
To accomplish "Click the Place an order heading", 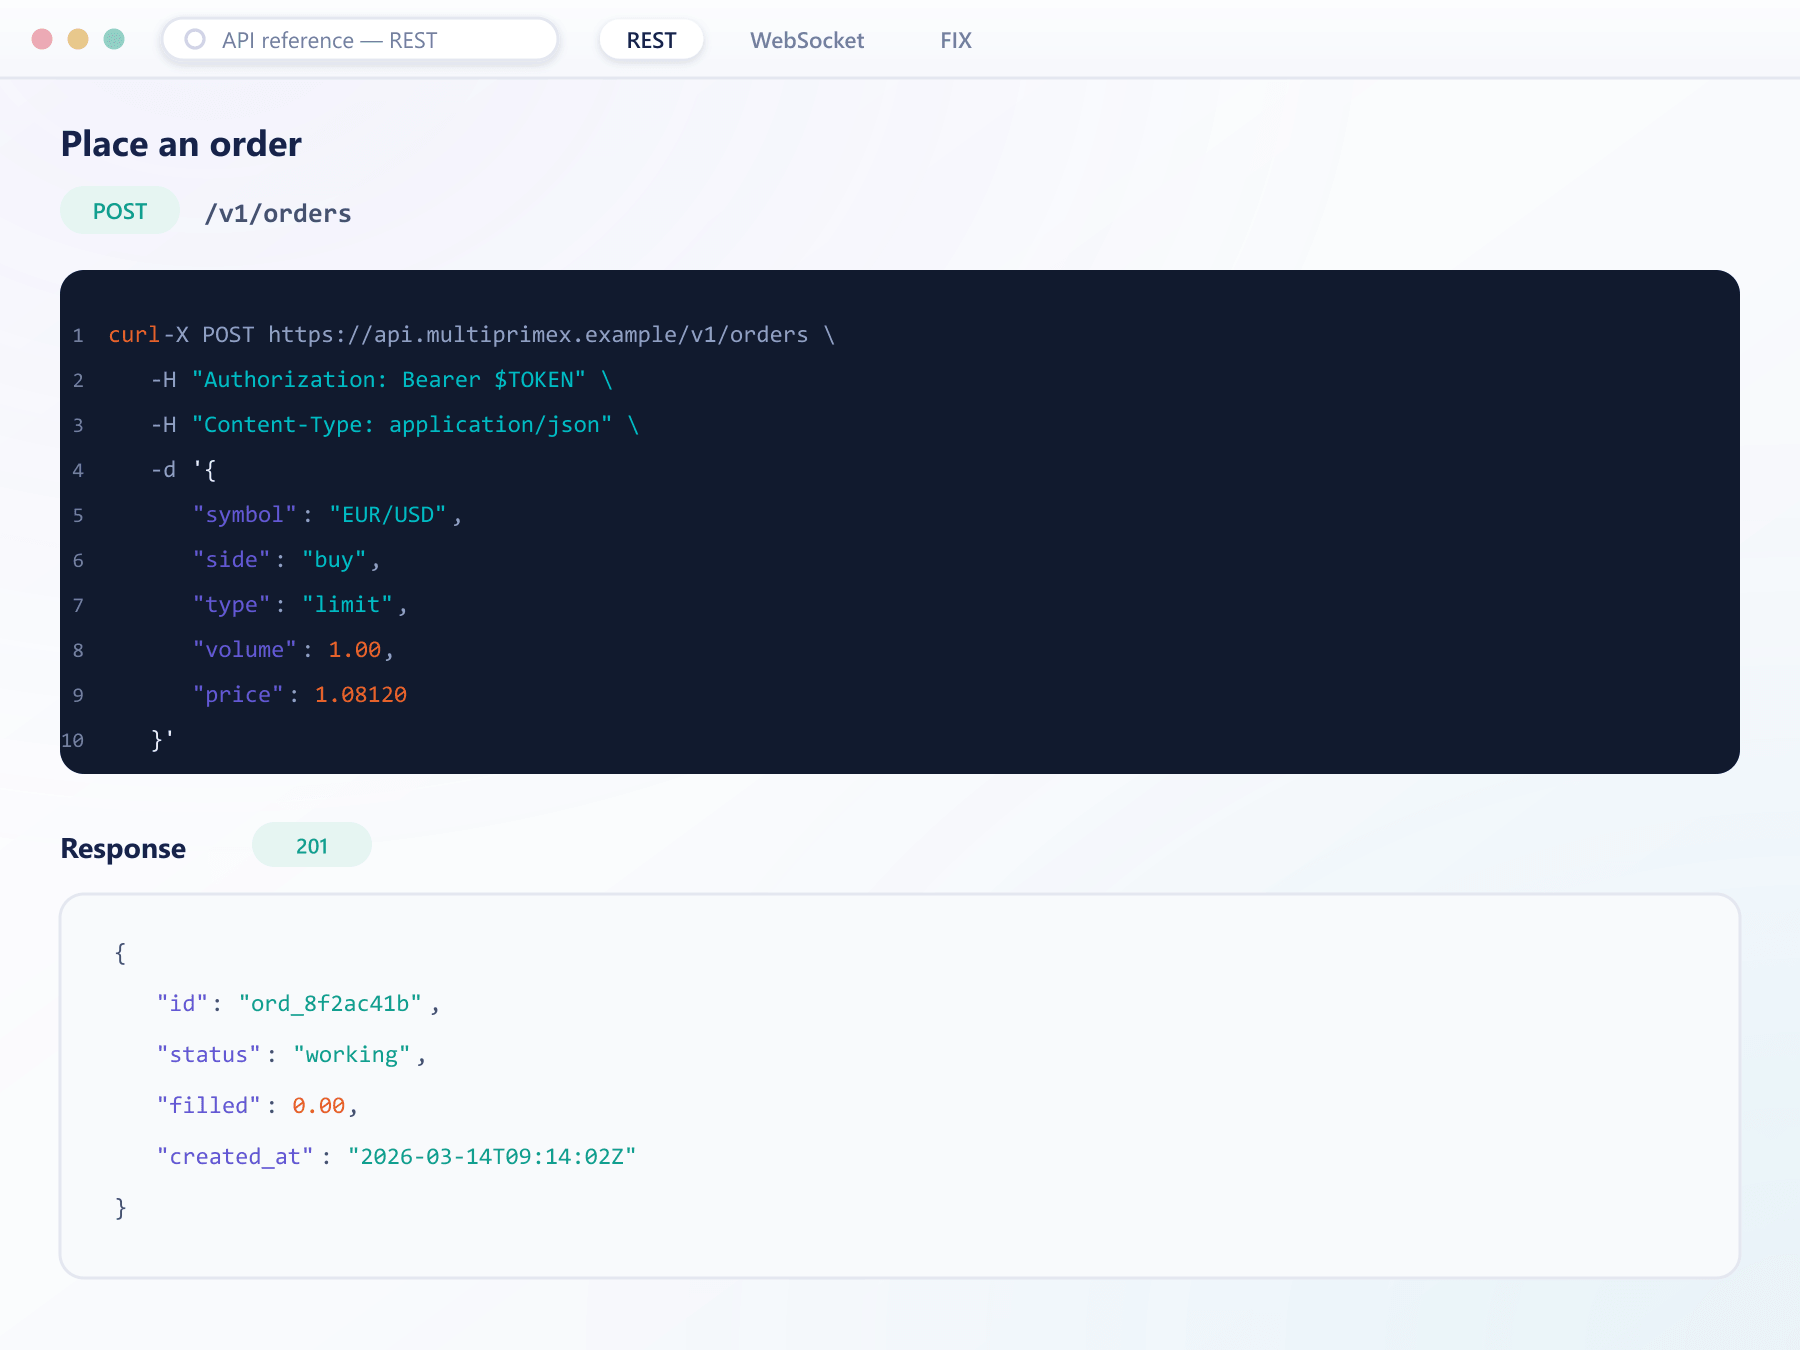I will click(181, 144).
